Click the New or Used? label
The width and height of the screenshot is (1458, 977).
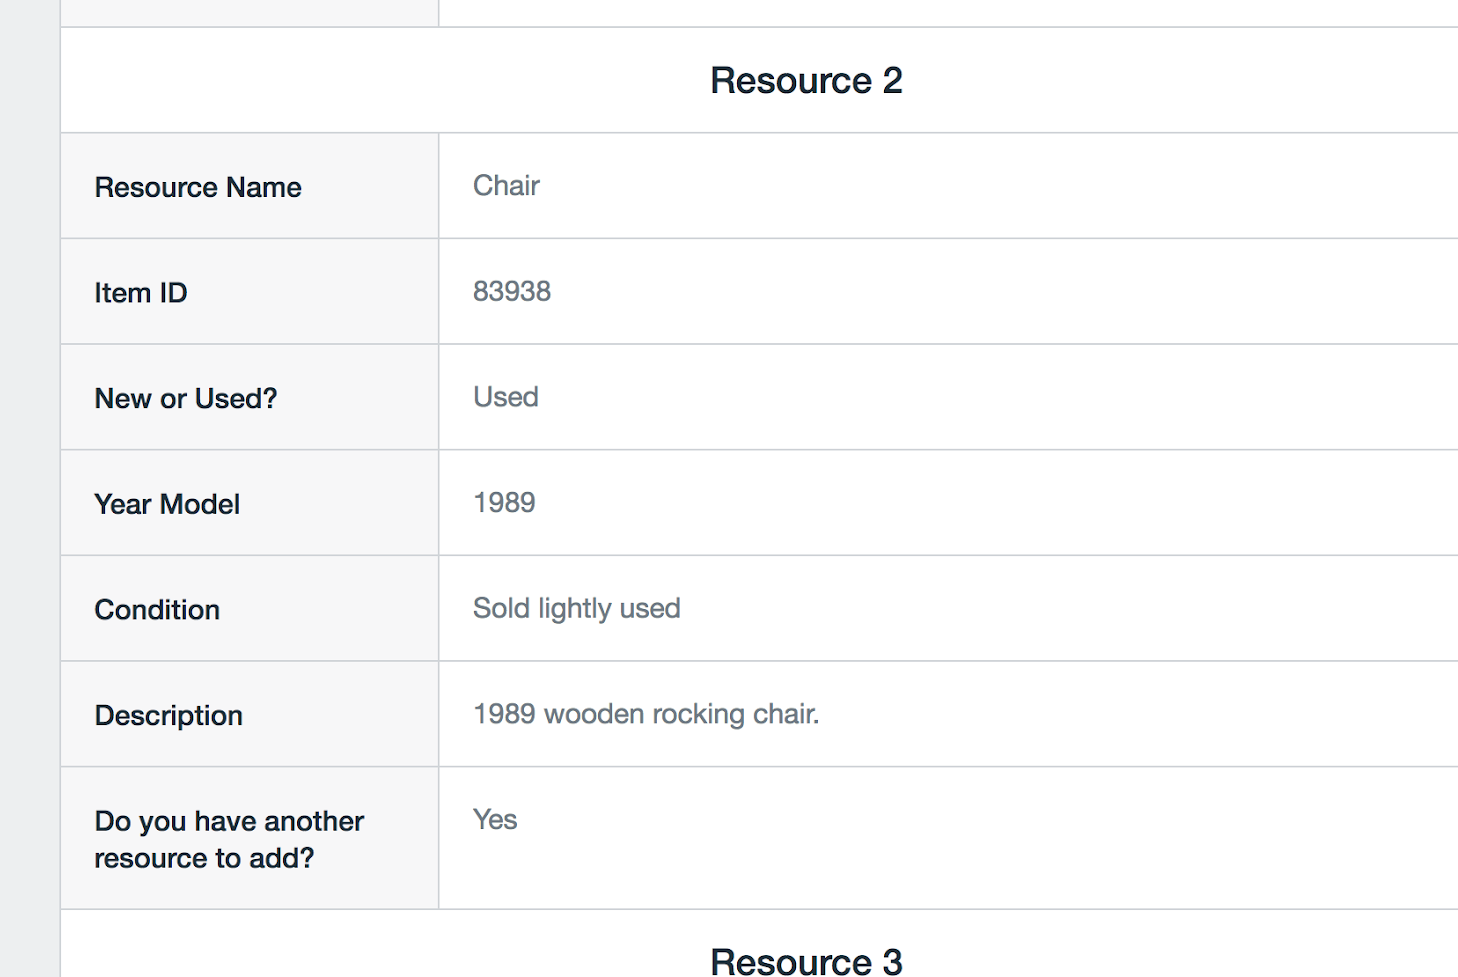[x=185, y=398]
